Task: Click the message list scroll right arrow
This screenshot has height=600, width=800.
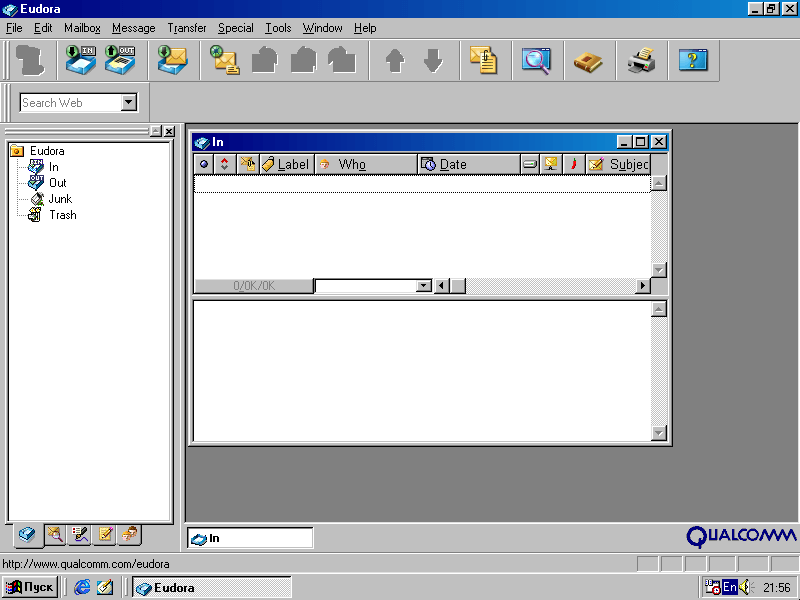Action: click(643, 286)
